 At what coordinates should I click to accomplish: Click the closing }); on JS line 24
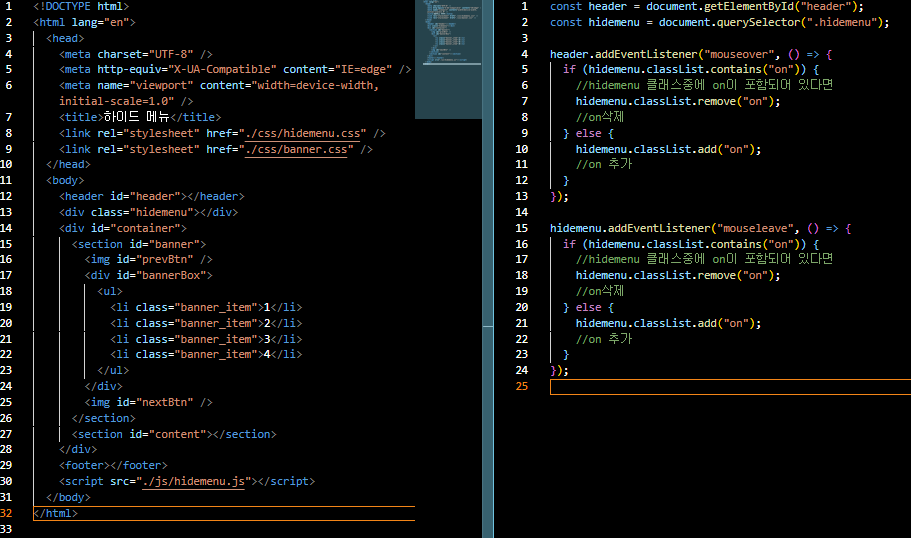[559, 370]
